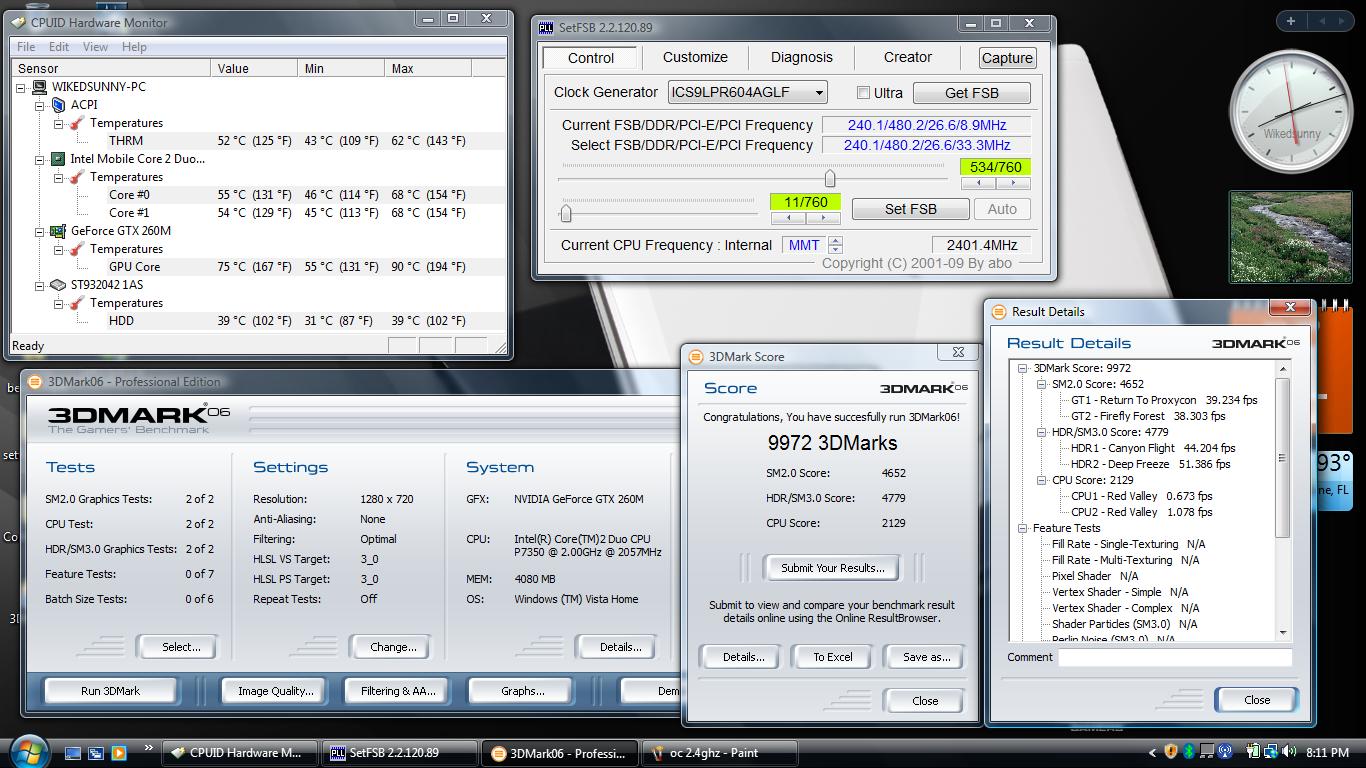Click the thermometer icon under ACPI
1366x768 pixels.
click(77, 123)
